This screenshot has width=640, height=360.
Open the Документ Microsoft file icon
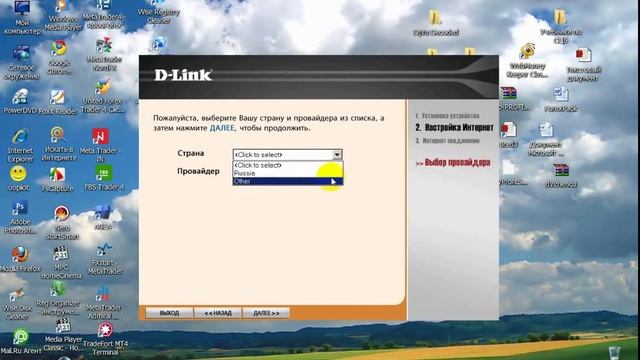tap(546, 140)
